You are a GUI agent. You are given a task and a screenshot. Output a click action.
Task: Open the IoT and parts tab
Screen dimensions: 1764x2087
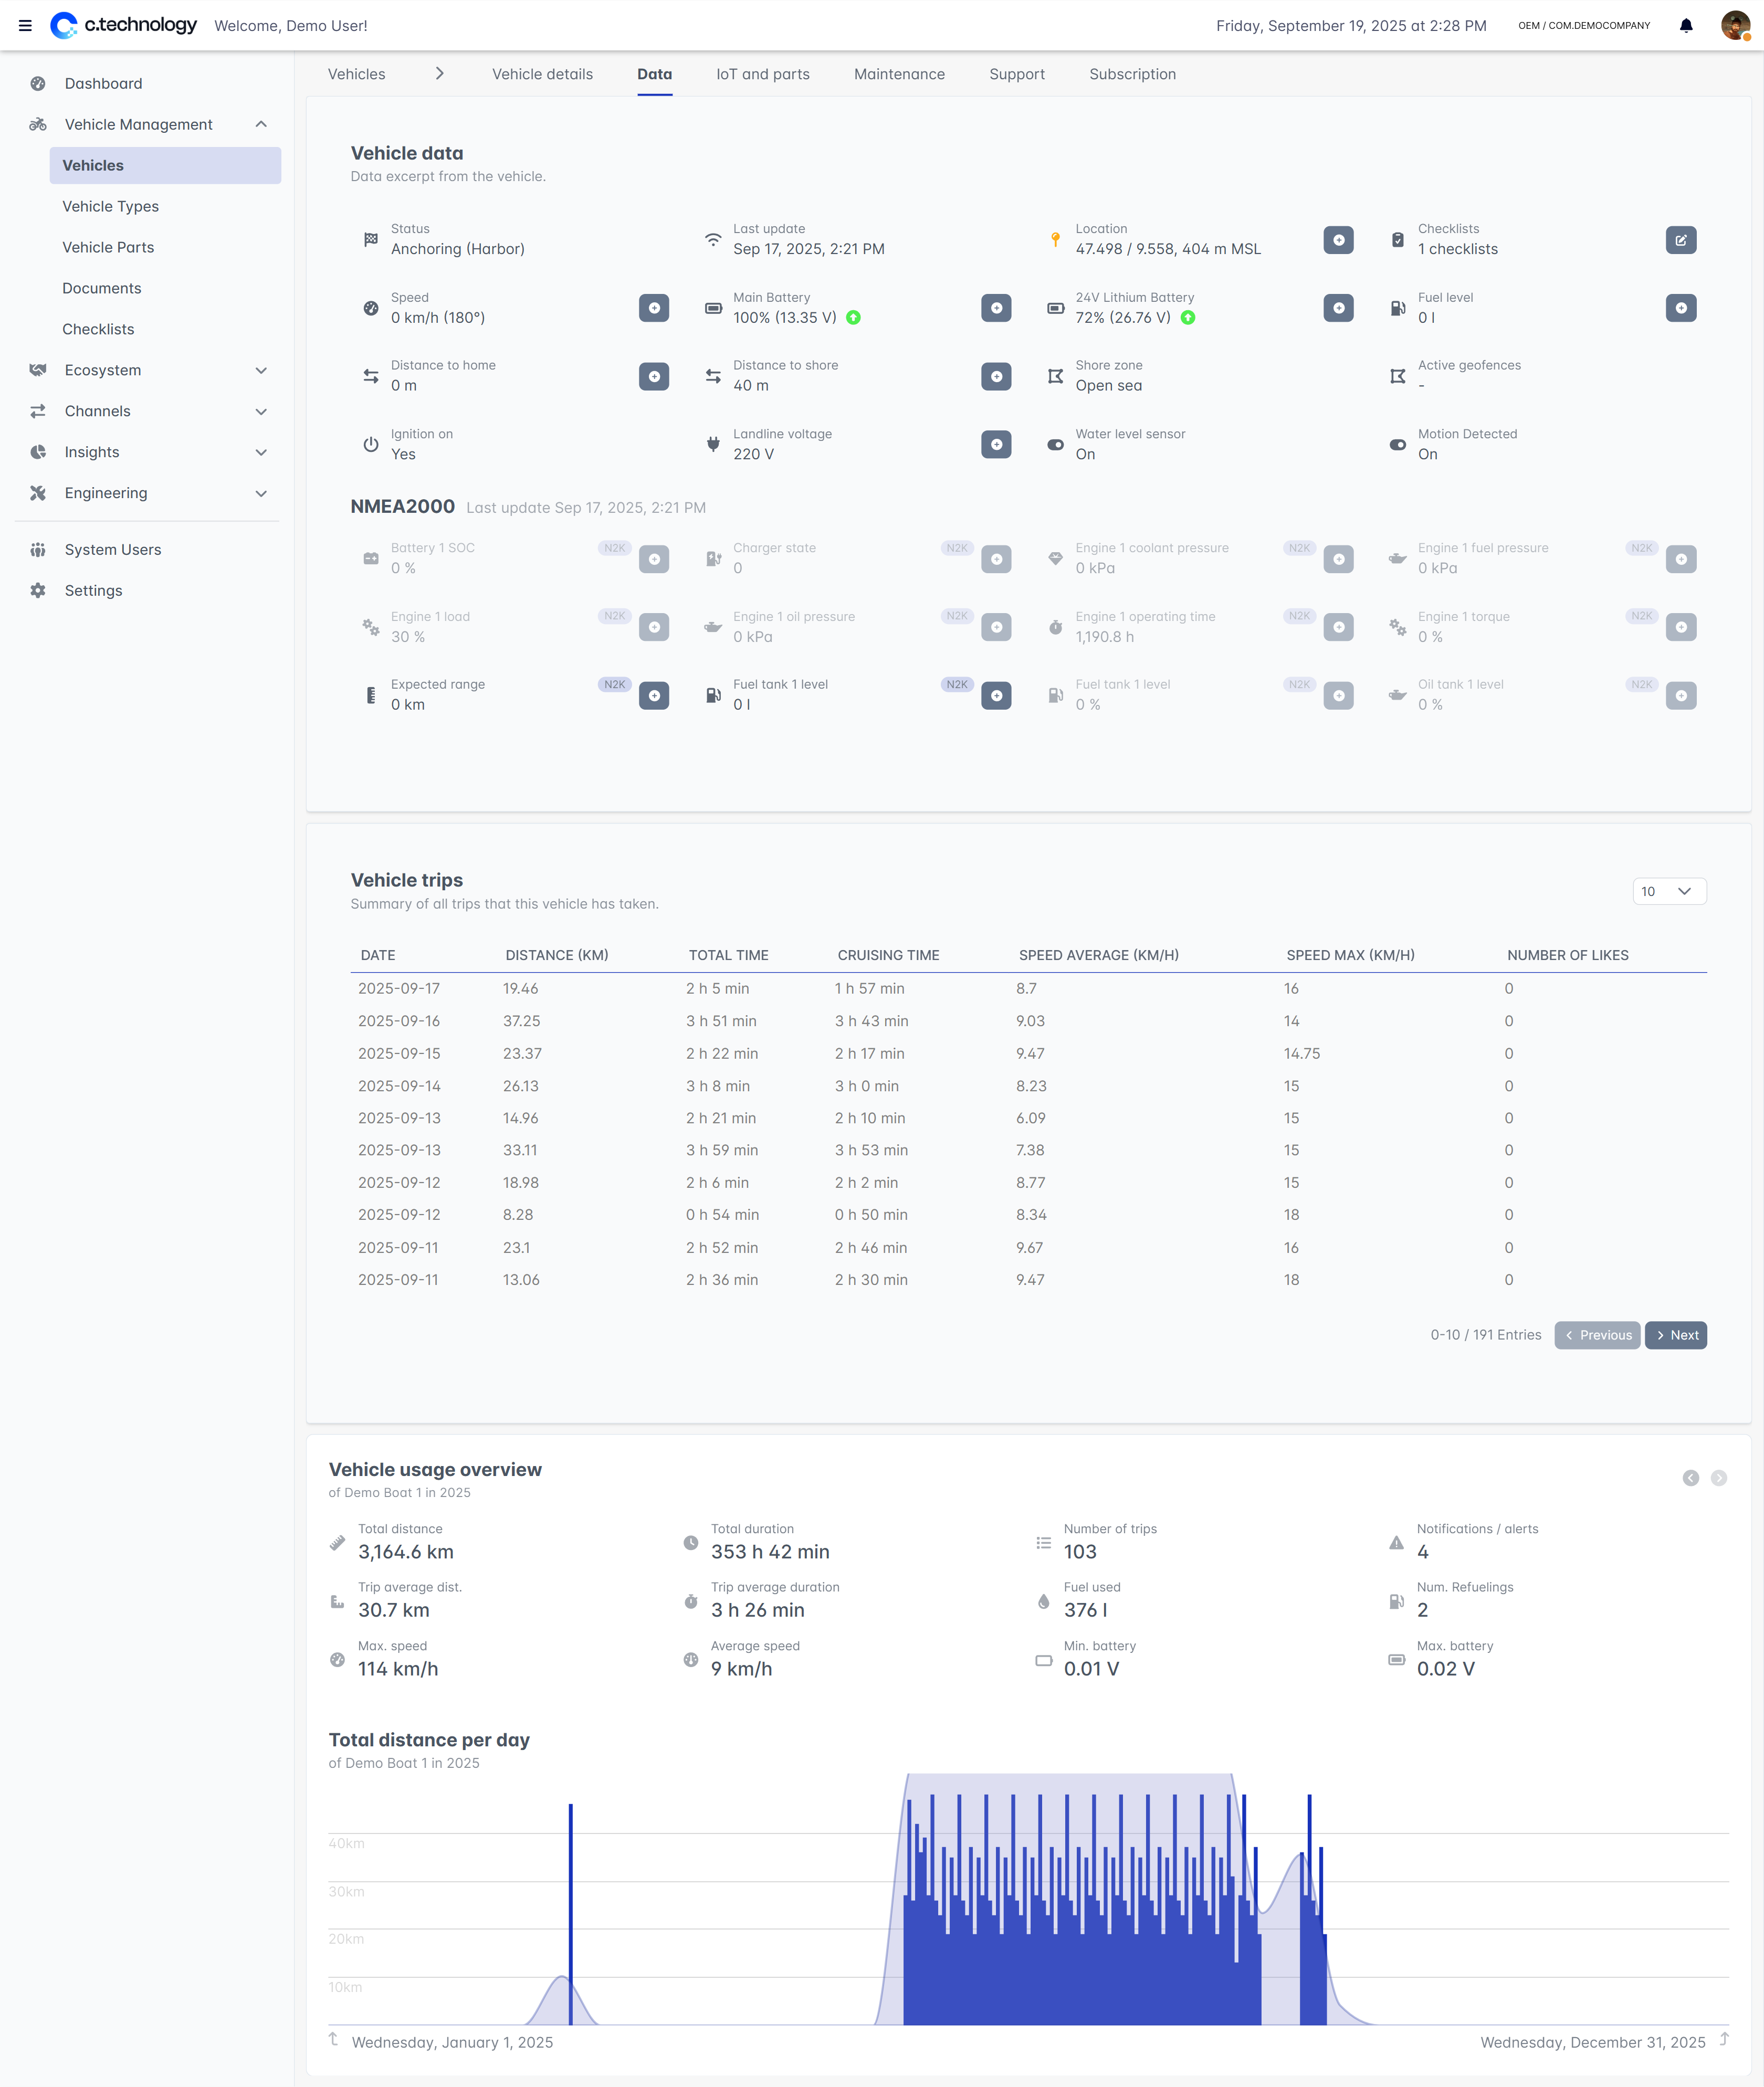[762, 74]
